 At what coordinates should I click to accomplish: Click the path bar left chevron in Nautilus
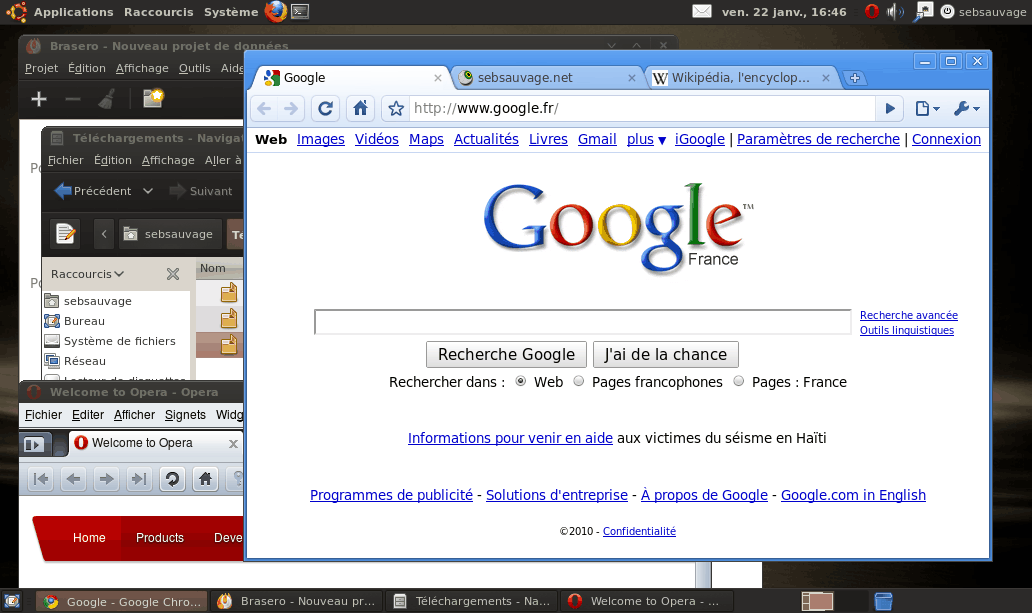click(x=104, y=234)
